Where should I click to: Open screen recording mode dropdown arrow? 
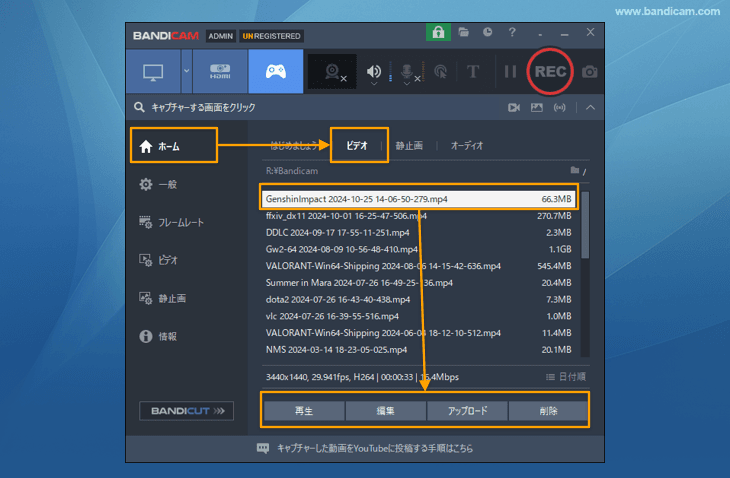(x=187, y=72)
